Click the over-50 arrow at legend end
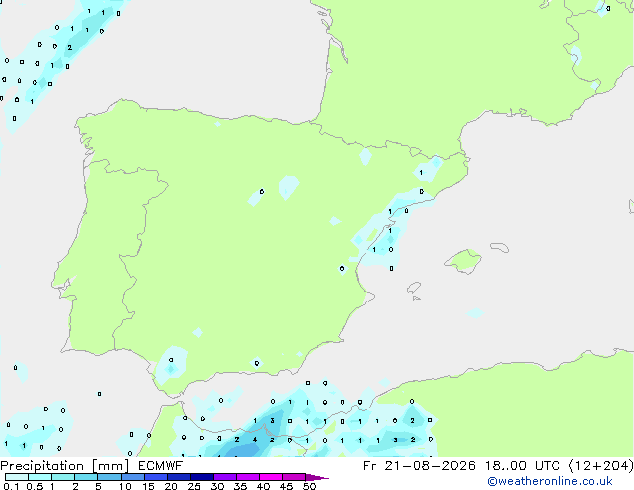Viewport: 634px width, 490px height. tap(317, 477)
